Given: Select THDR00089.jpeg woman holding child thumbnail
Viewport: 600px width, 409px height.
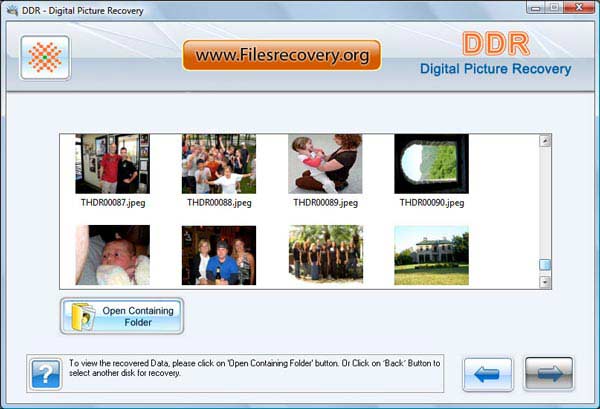Looking at the screenshot, I should 325,164.
